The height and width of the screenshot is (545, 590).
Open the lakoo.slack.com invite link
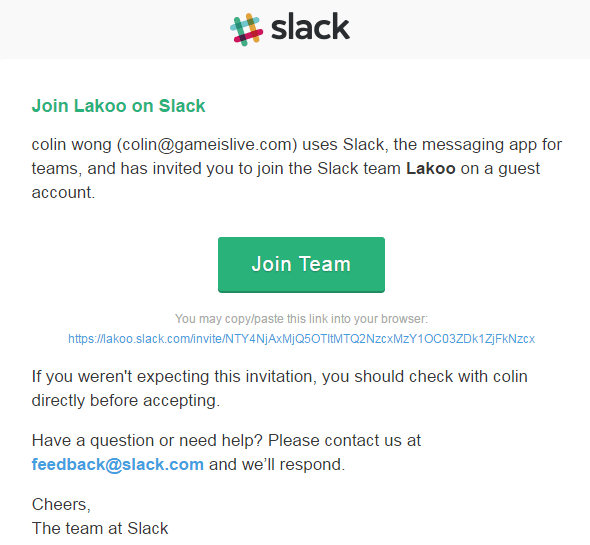coord(301,339)
